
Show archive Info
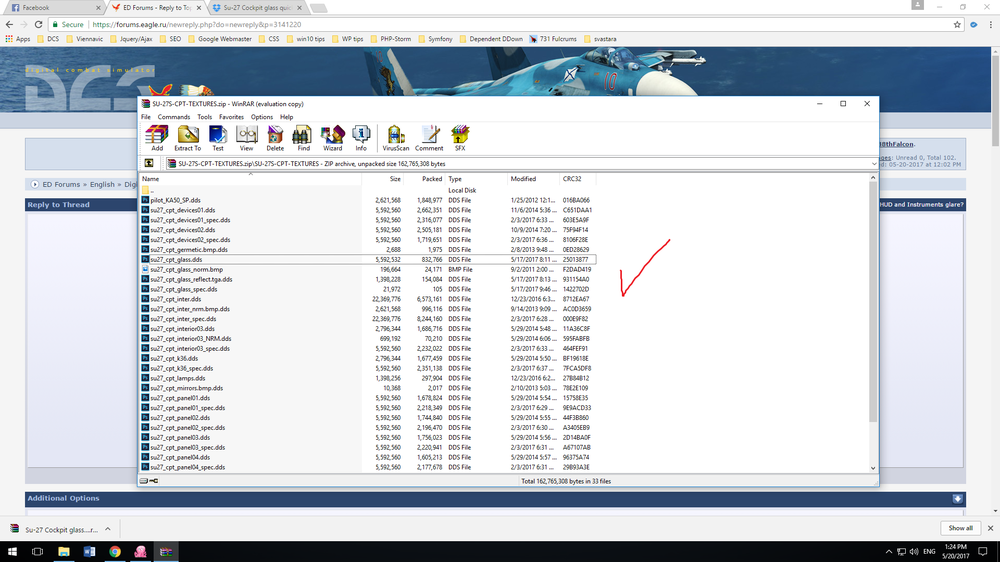361,138
